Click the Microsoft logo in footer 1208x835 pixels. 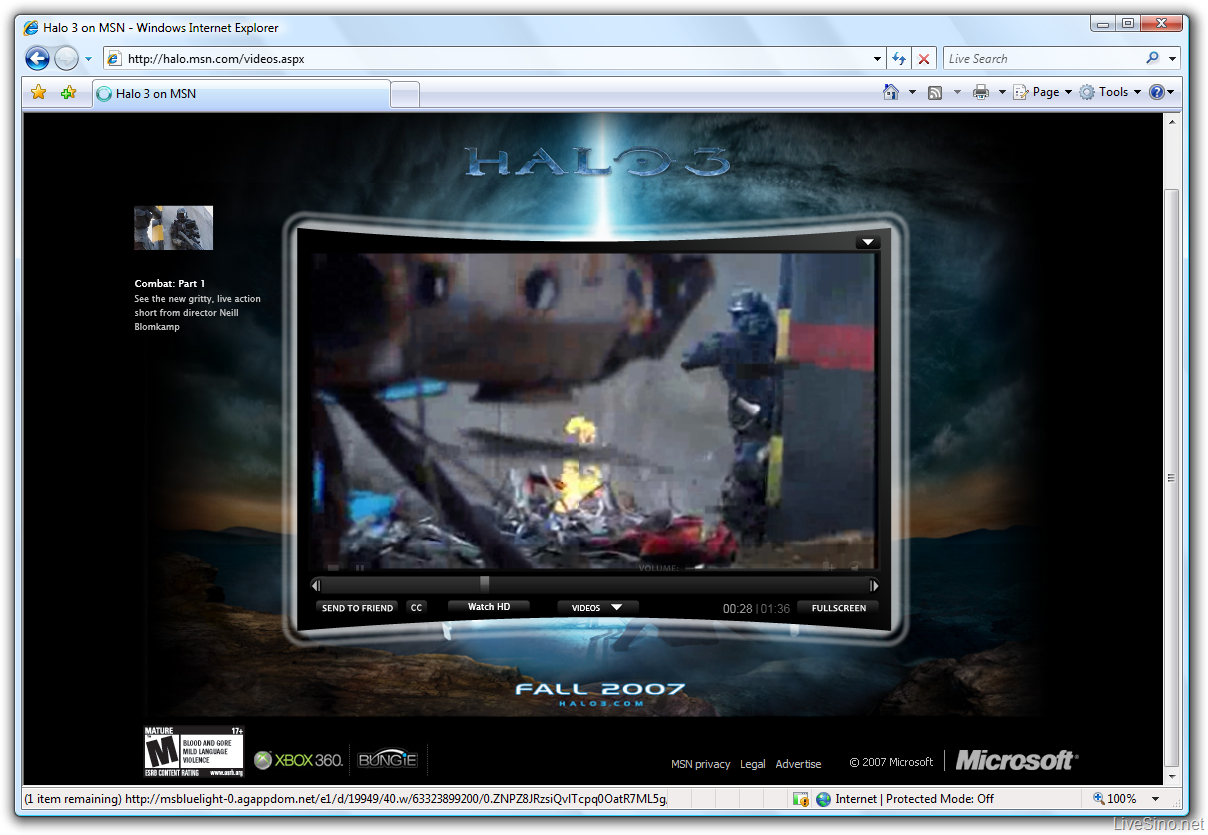tap(1017, 761)
